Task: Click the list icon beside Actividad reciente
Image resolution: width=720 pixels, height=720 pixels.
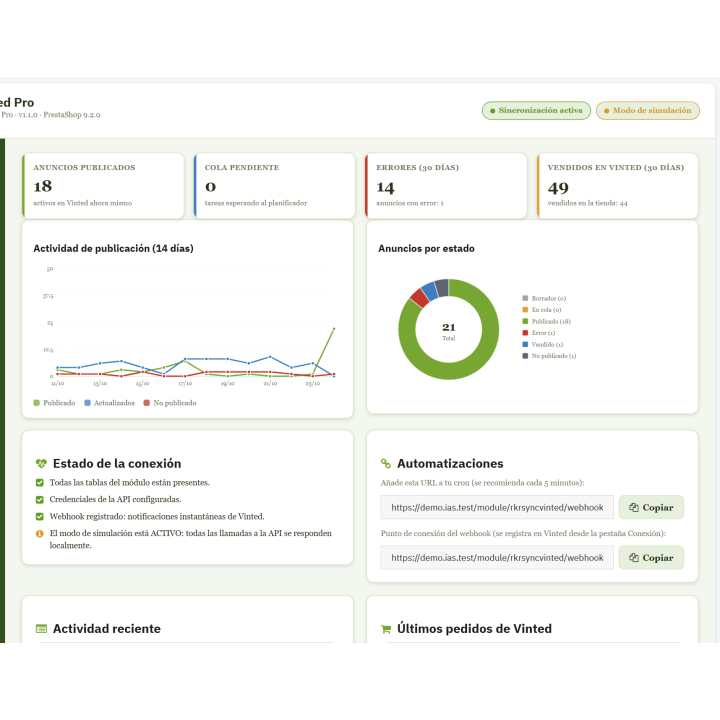Action: 41,629
